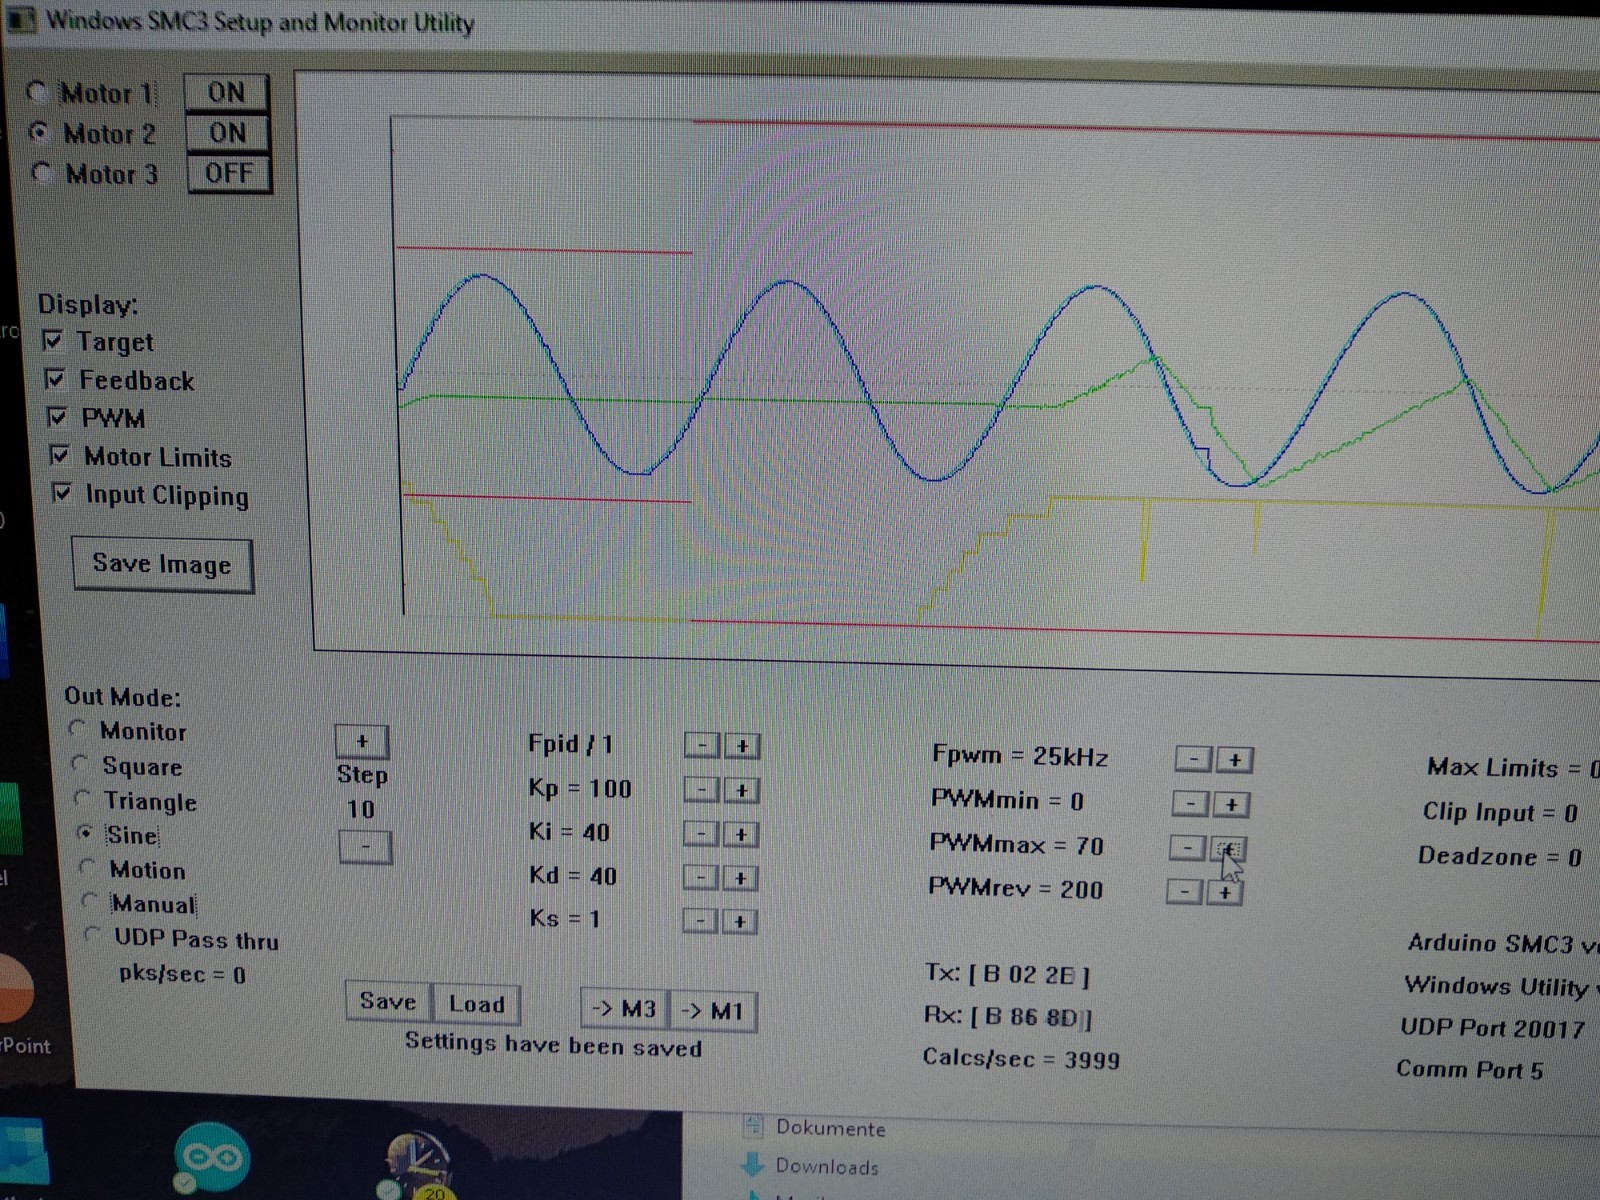
Task: Click the Rx: [ B 86 8D ] readout
Action: point(1008,1017)
